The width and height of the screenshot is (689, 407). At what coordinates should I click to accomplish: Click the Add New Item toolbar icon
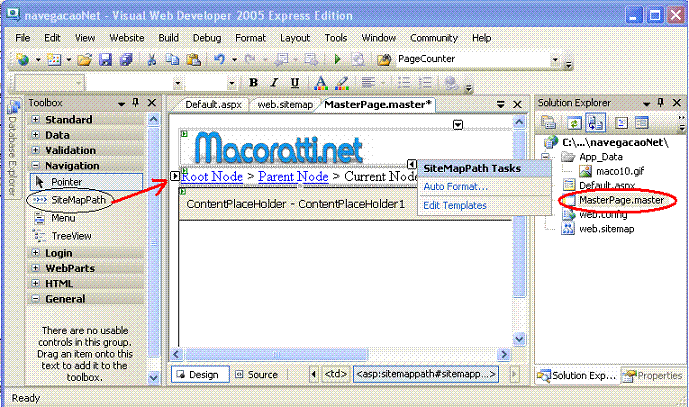(54, 59)
